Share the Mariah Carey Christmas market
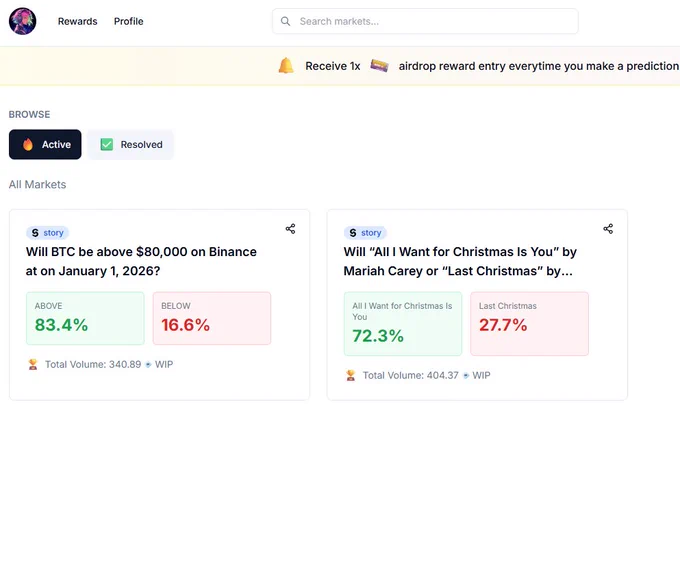Image resolution: width=680 pixels, height=569 pixels. 608,229
